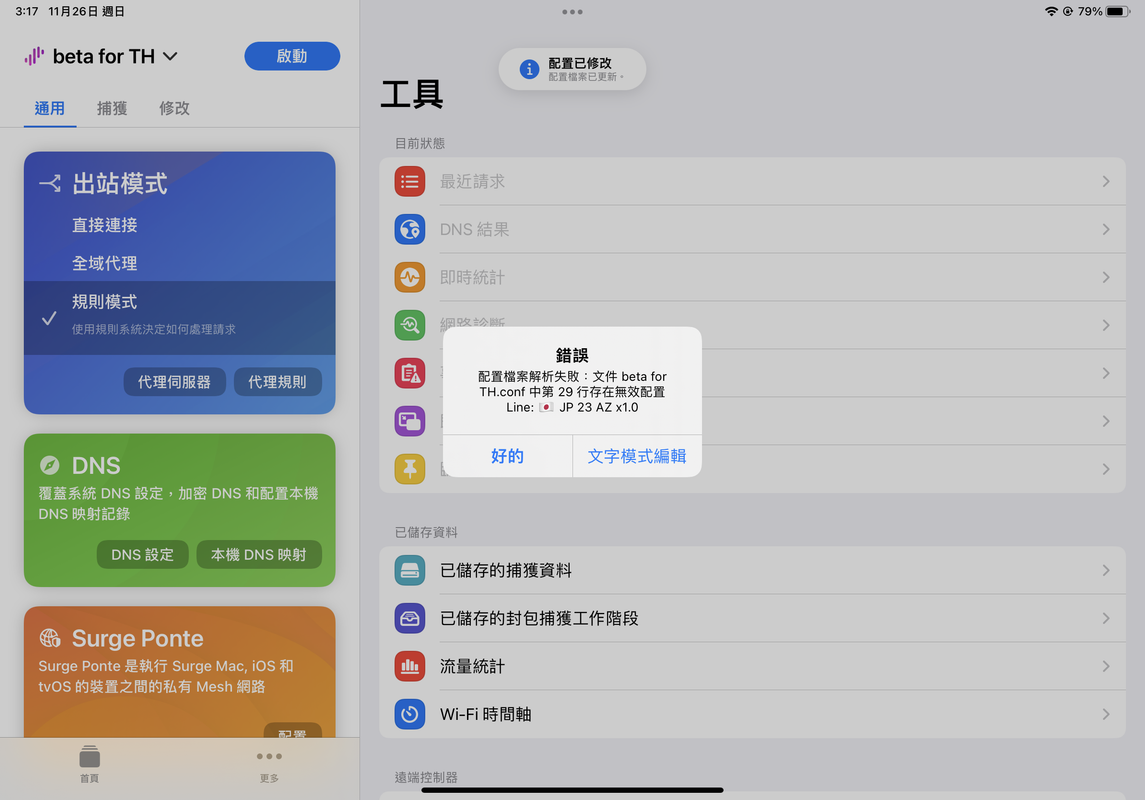
Task: Open the 最近請求 row
Action: (752, 181)
